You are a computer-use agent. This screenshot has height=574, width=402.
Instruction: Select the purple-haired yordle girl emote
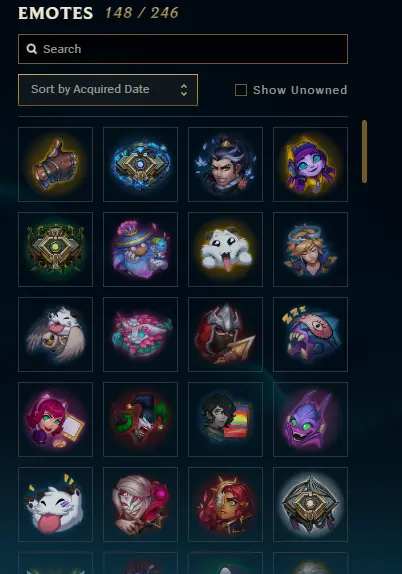click(x=310, y=164)
